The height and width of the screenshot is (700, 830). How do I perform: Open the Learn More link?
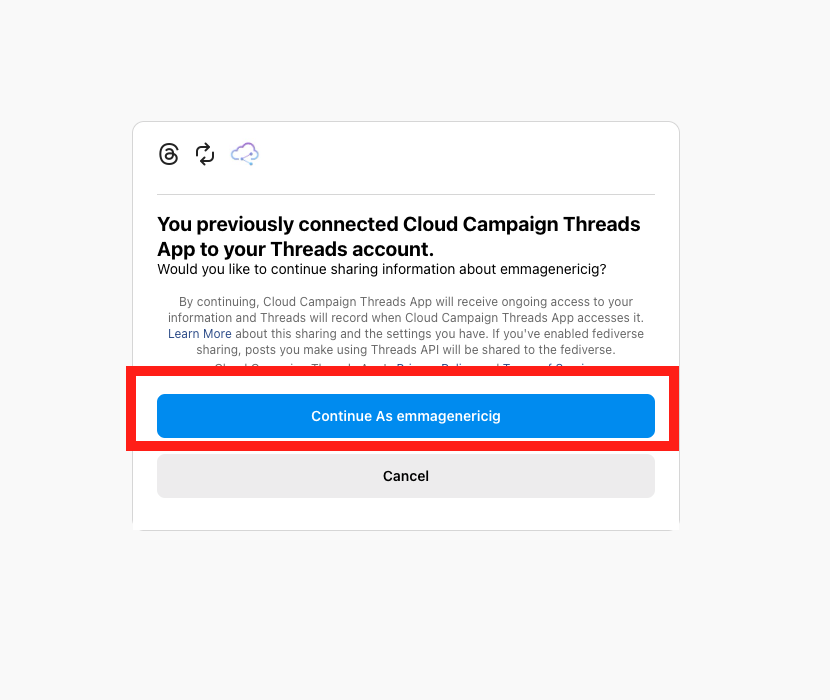pyautogui.click(x=200, y=334)
